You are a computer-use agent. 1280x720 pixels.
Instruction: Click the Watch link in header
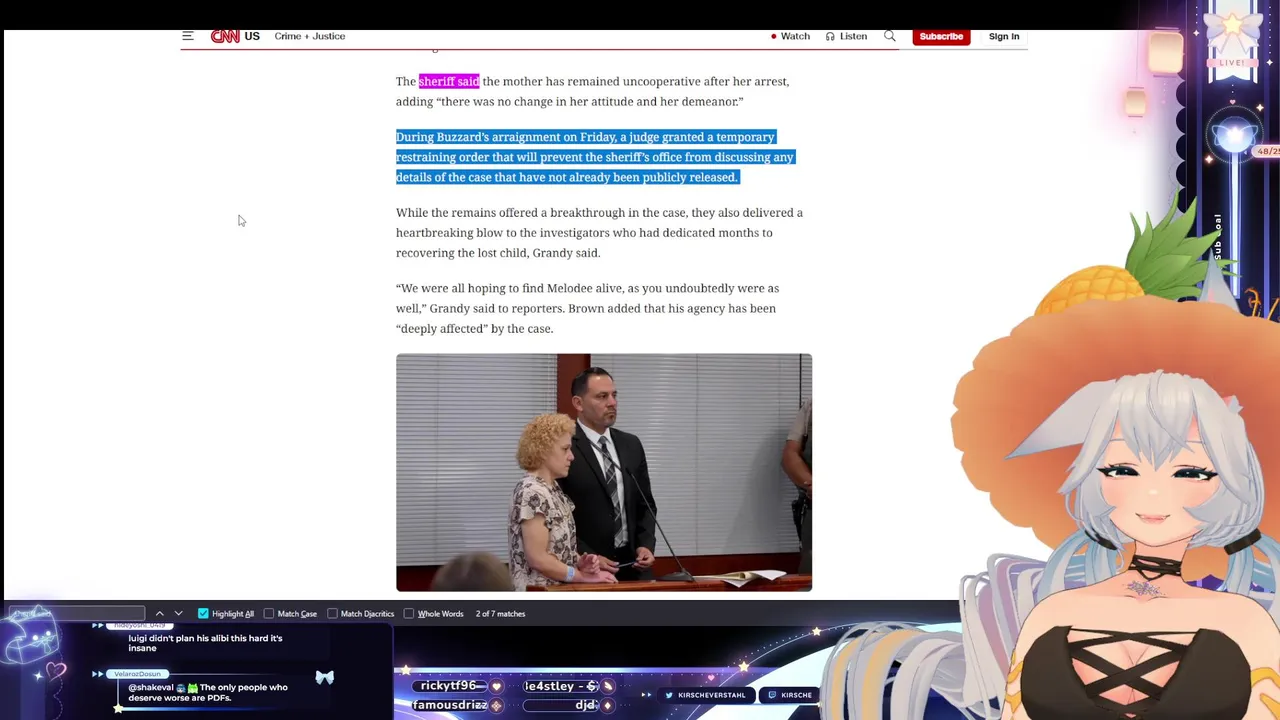point(790,36)
